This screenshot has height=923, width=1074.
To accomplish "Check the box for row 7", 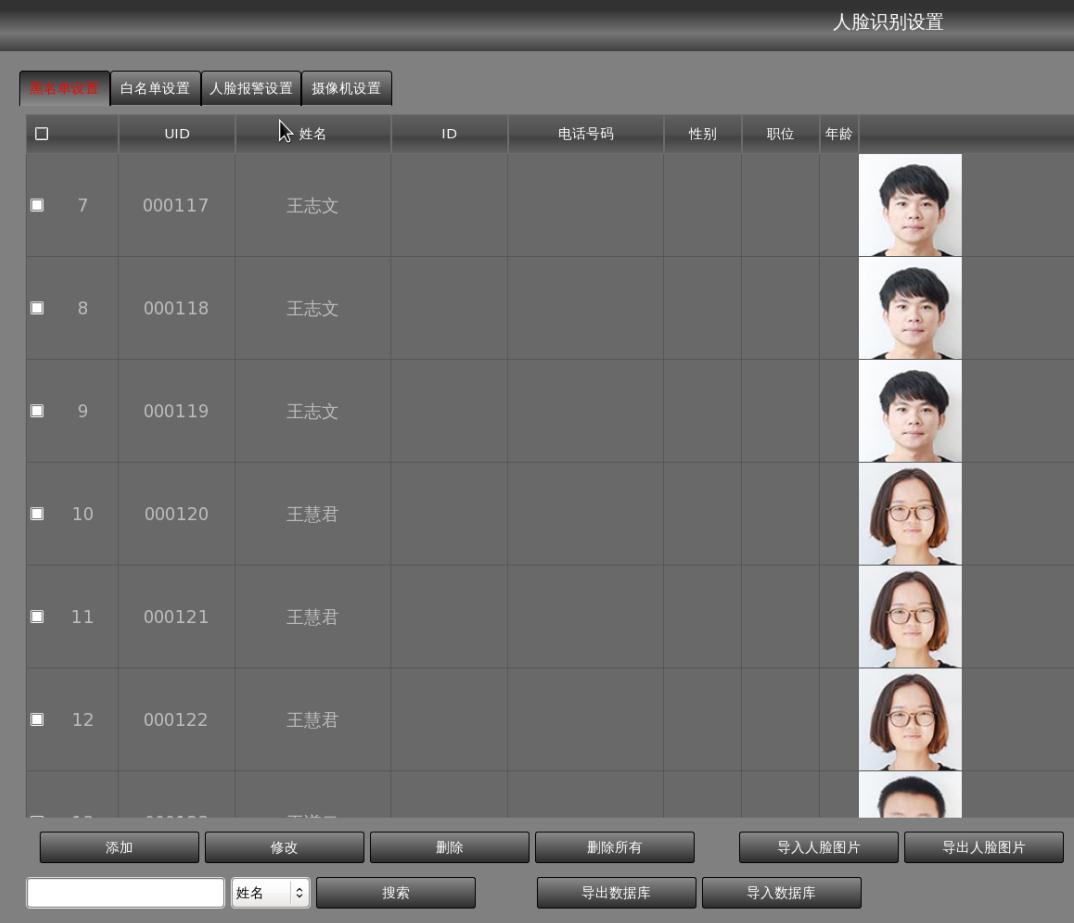I will (38, 205).
